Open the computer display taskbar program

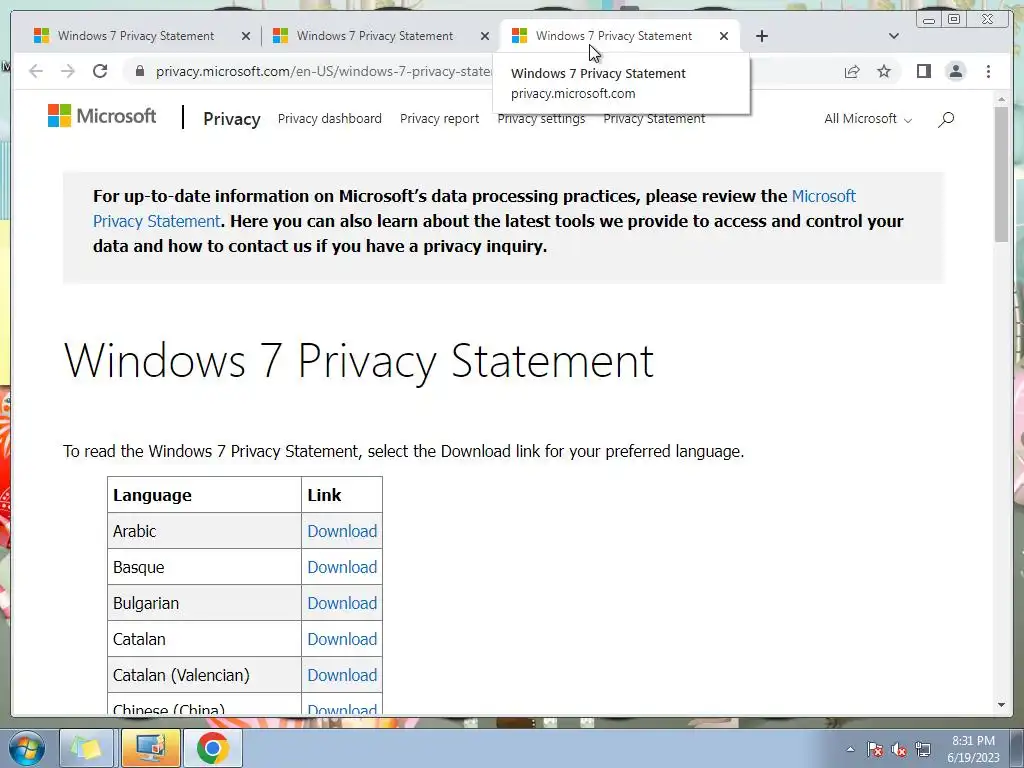tap(150, 748)
